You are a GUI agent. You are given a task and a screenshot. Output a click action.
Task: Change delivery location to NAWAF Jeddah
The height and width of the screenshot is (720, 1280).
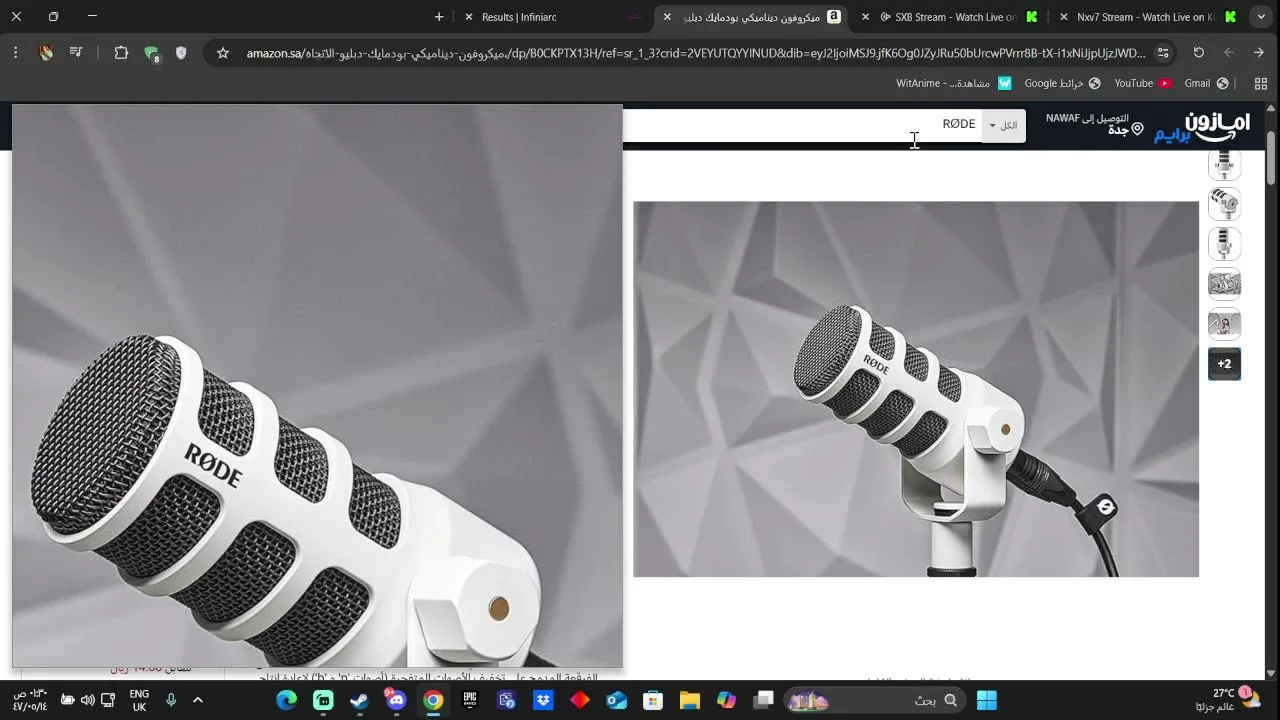pyautogui.click(x=1094, y=124)
